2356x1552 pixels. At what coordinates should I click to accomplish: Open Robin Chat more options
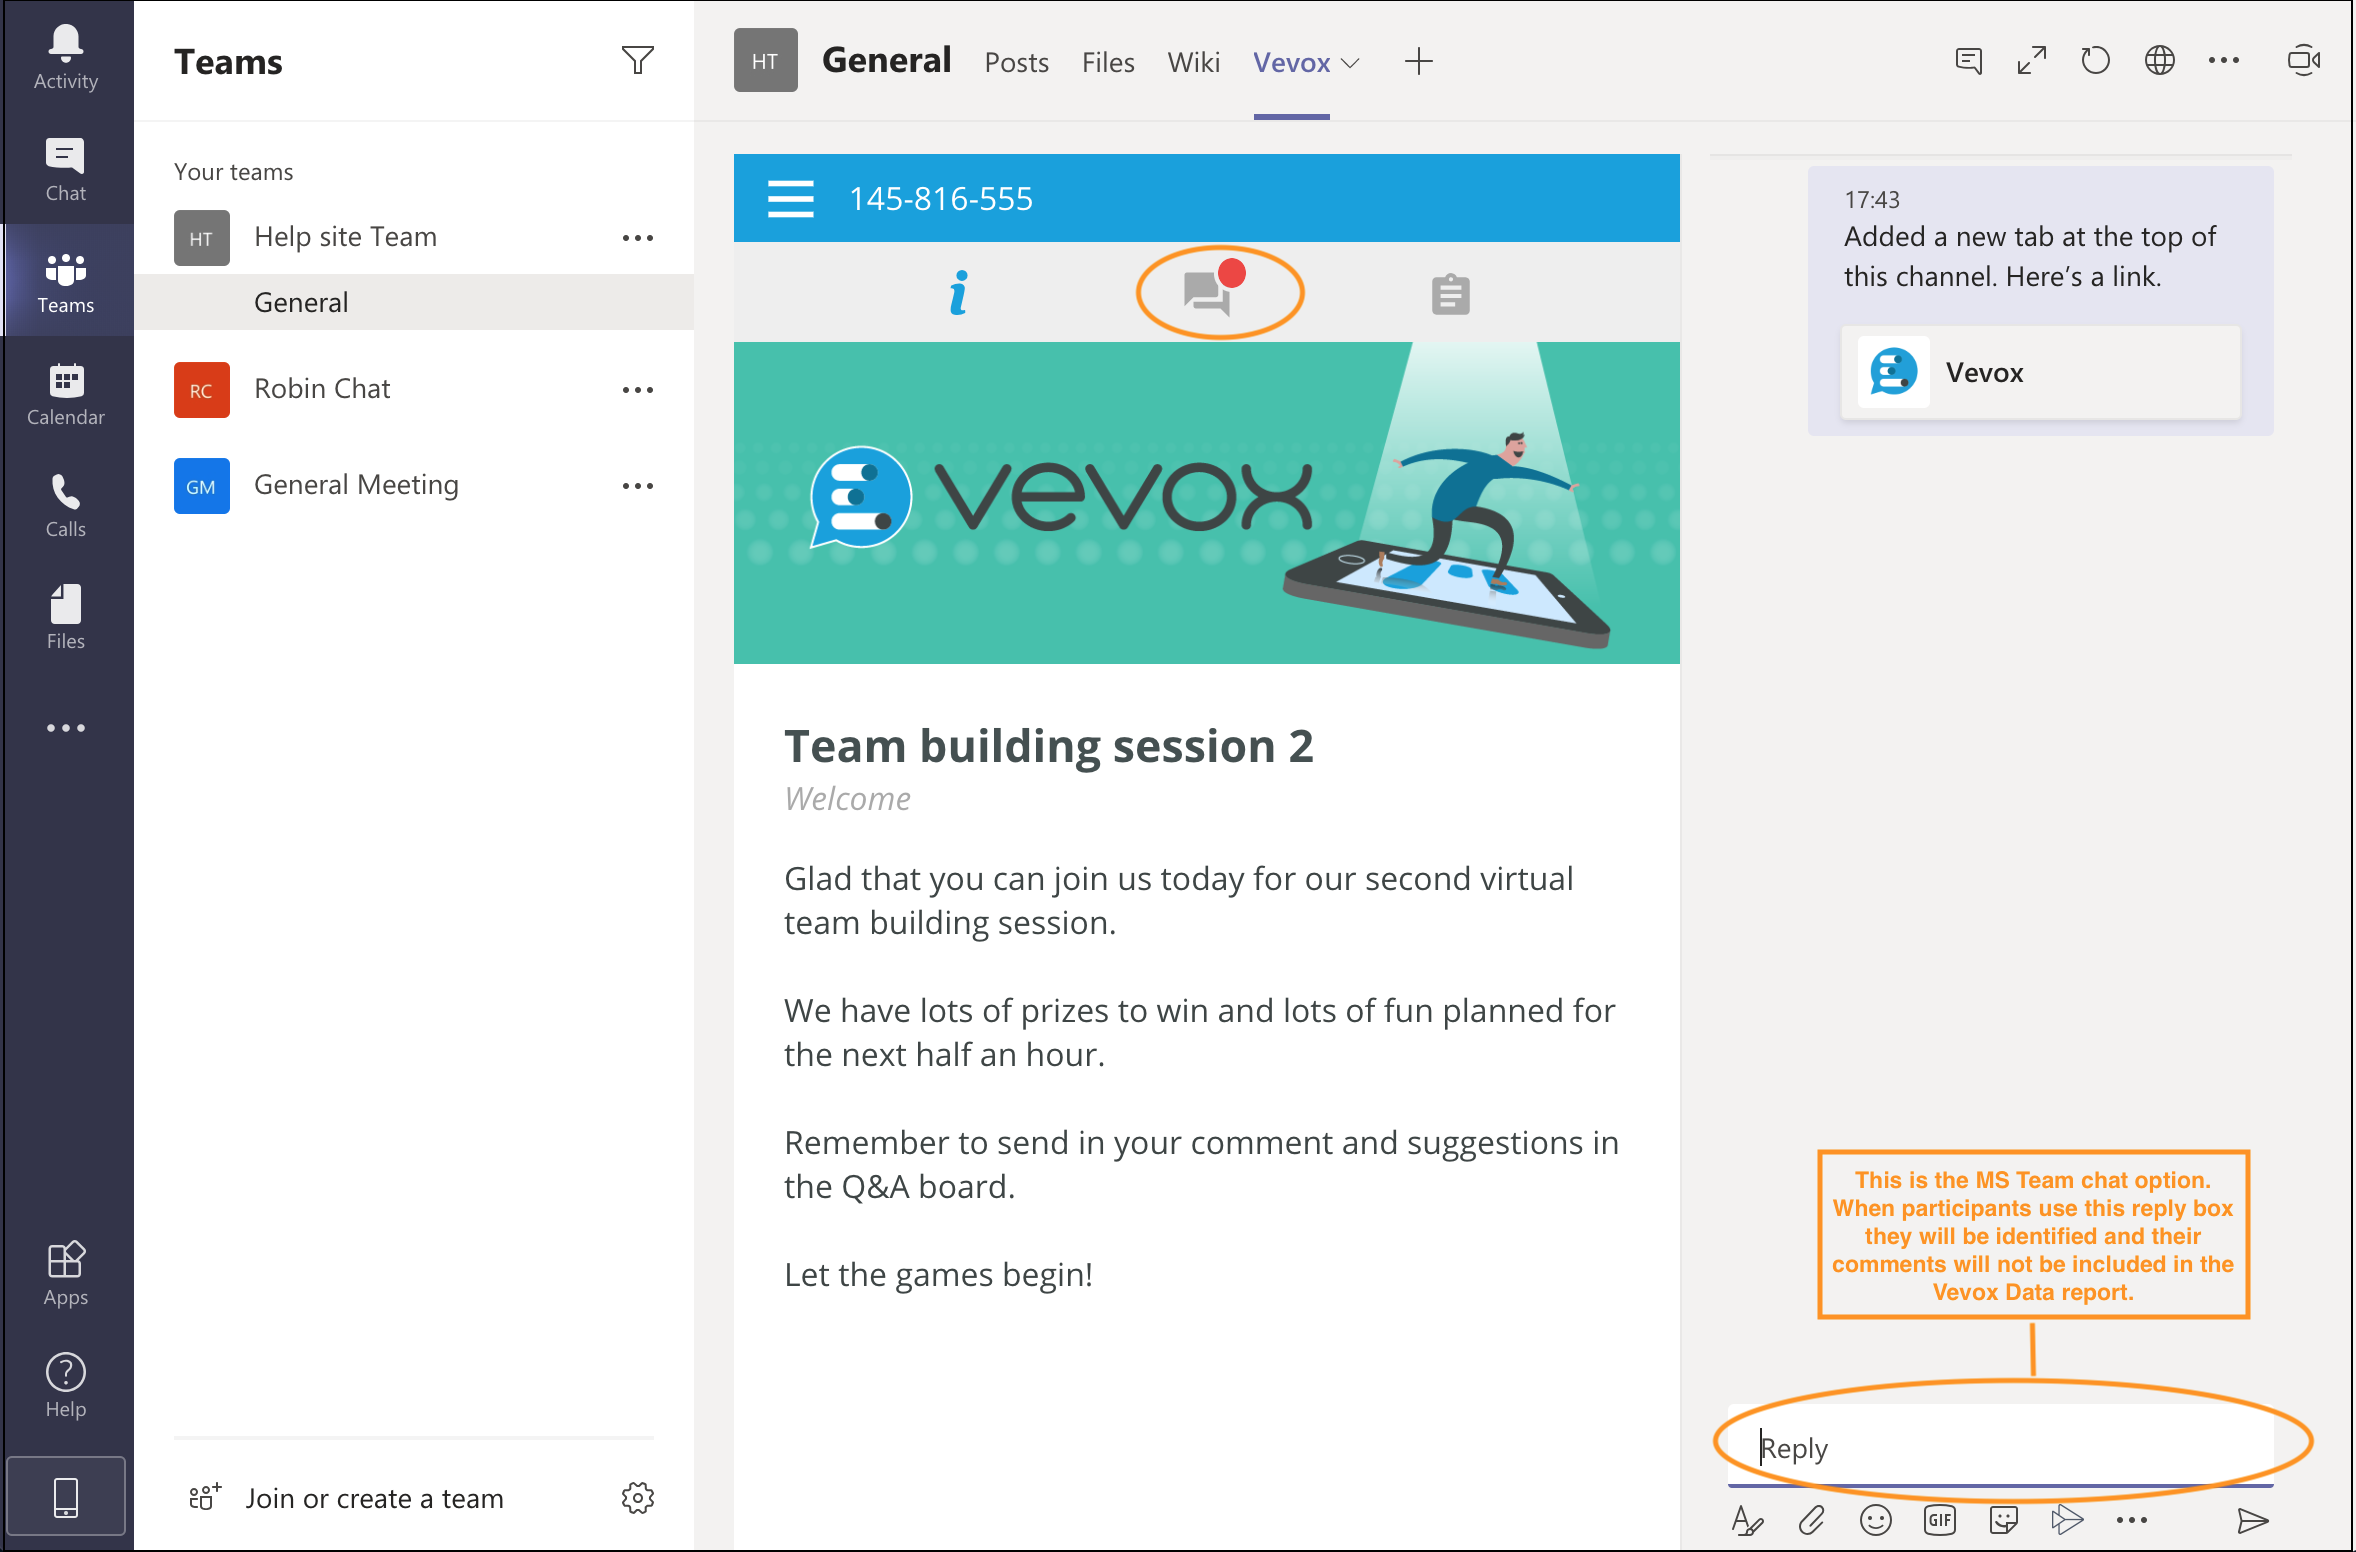[x=637, y=390]
